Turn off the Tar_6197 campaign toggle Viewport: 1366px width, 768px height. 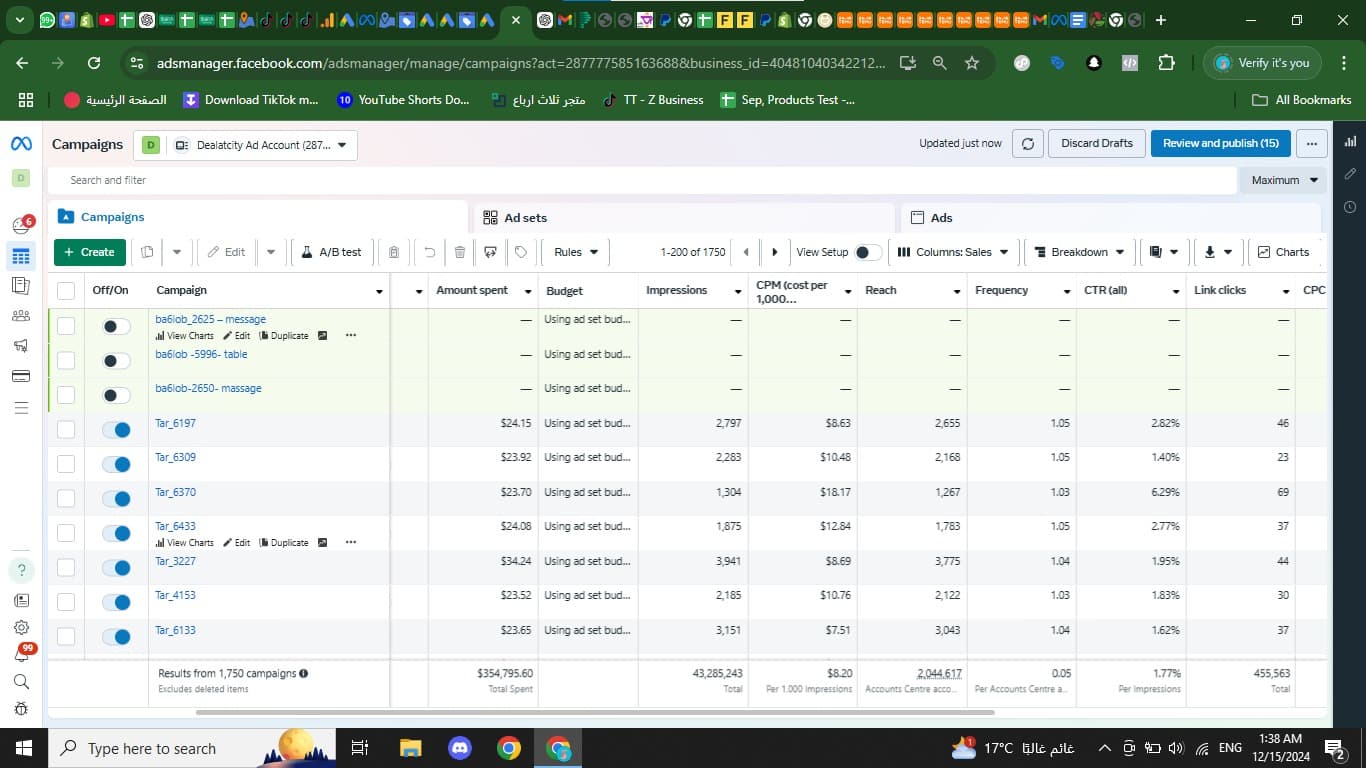click(117, 430)
